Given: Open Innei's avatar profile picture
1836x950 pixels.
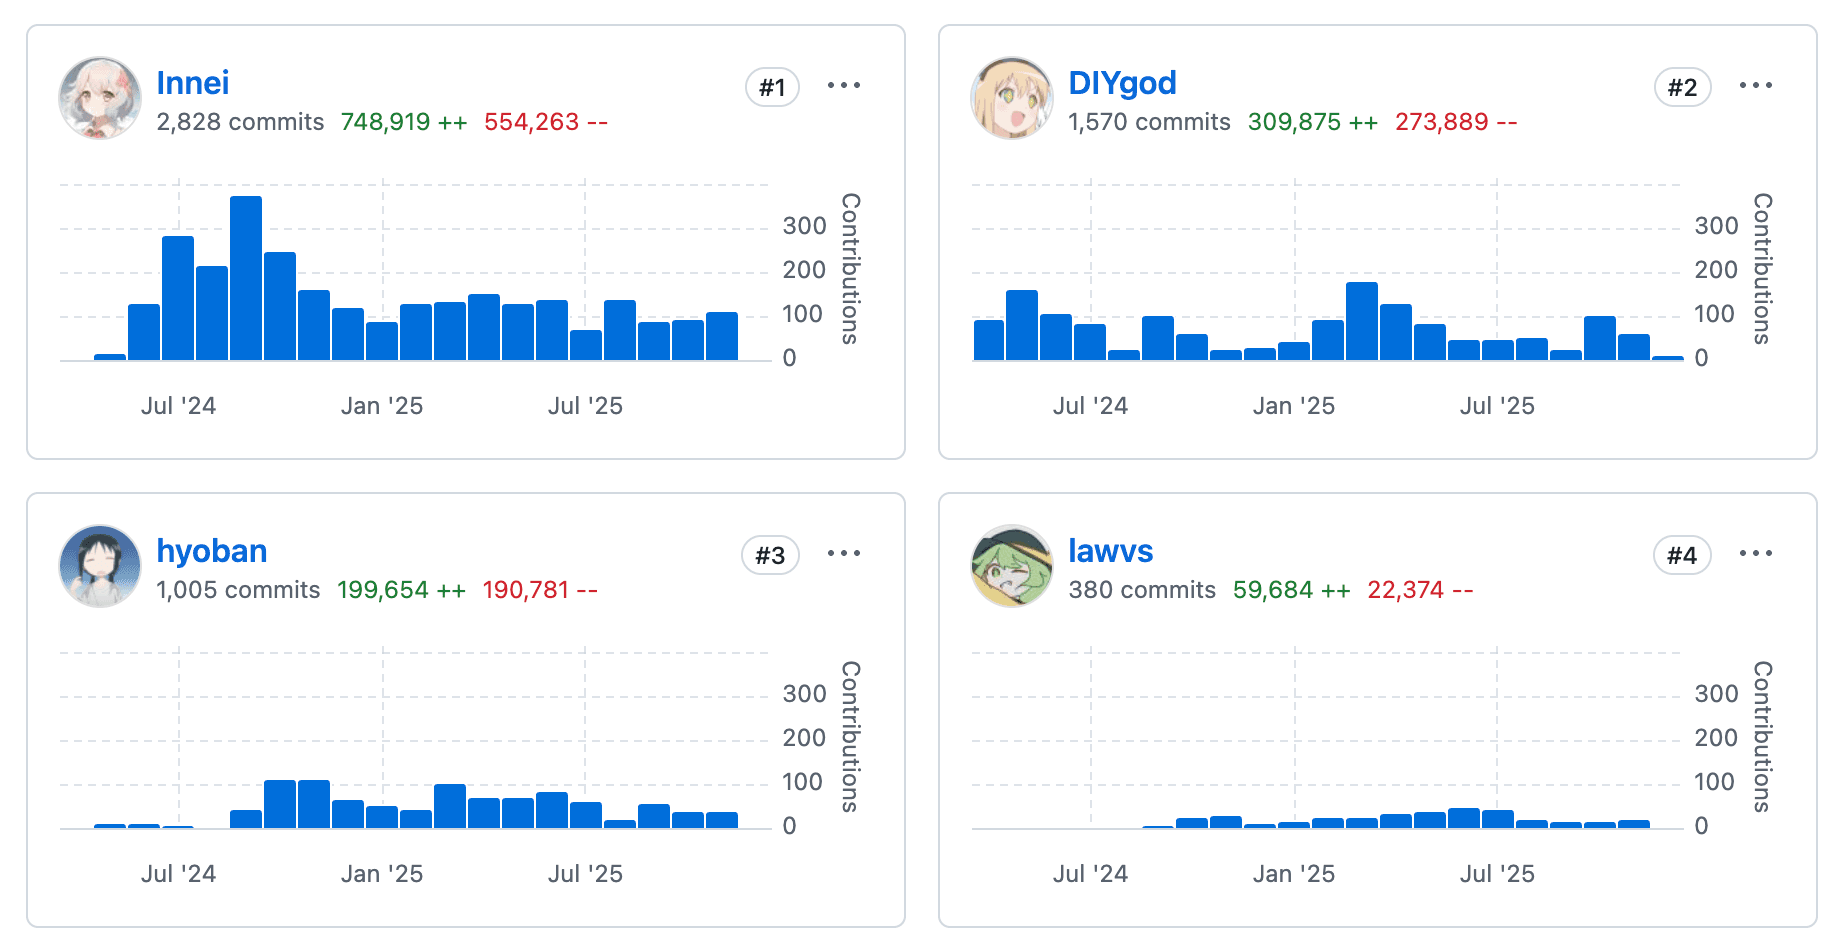Looking at the screenshot, I should pos(100,98).
